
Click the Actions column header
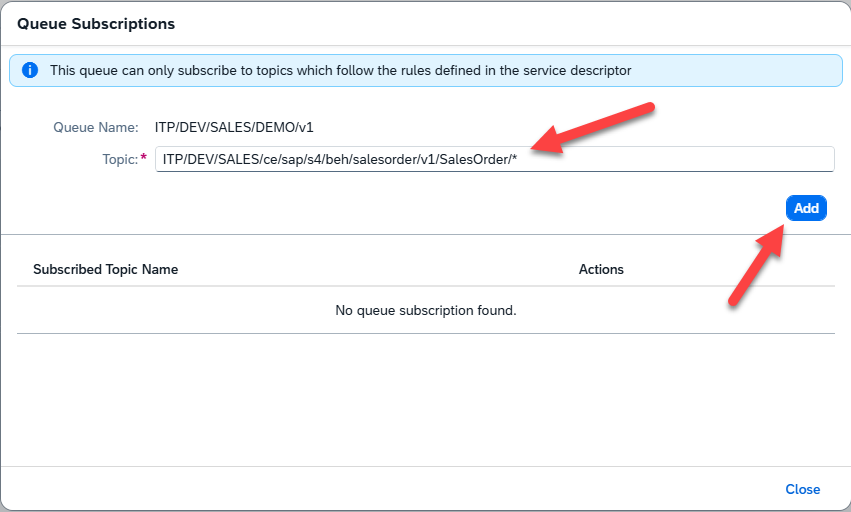click(601, 269)
